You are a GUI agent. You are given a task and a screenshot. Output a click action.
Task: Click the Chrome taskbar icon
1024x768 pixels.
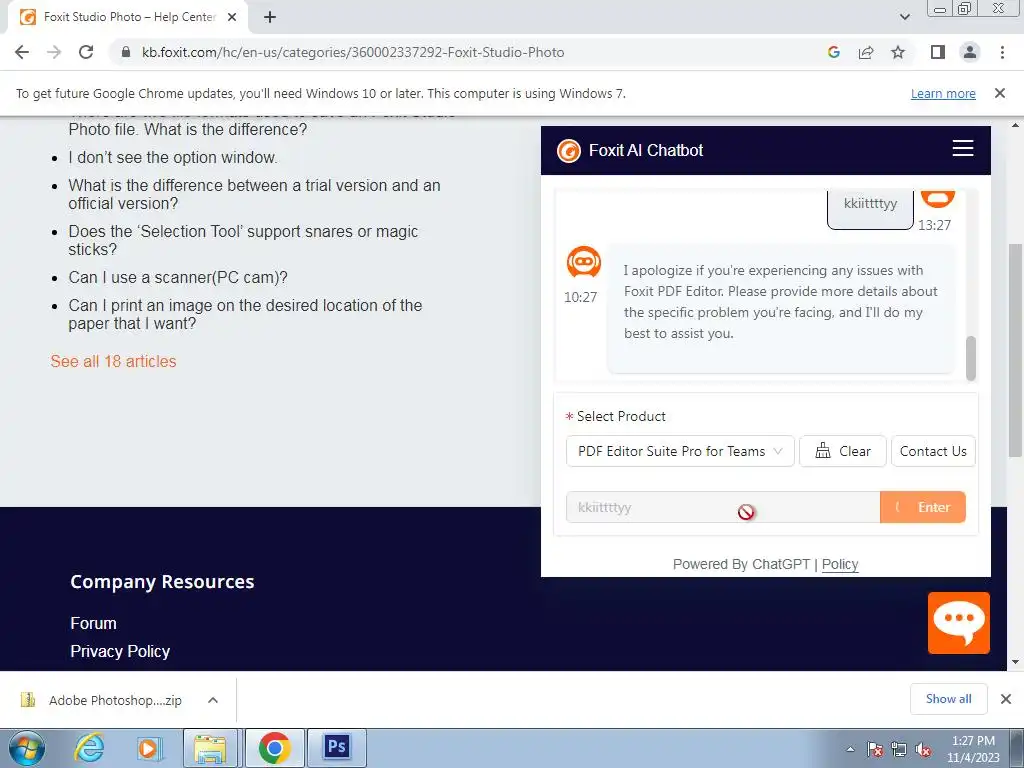[274, 748]
